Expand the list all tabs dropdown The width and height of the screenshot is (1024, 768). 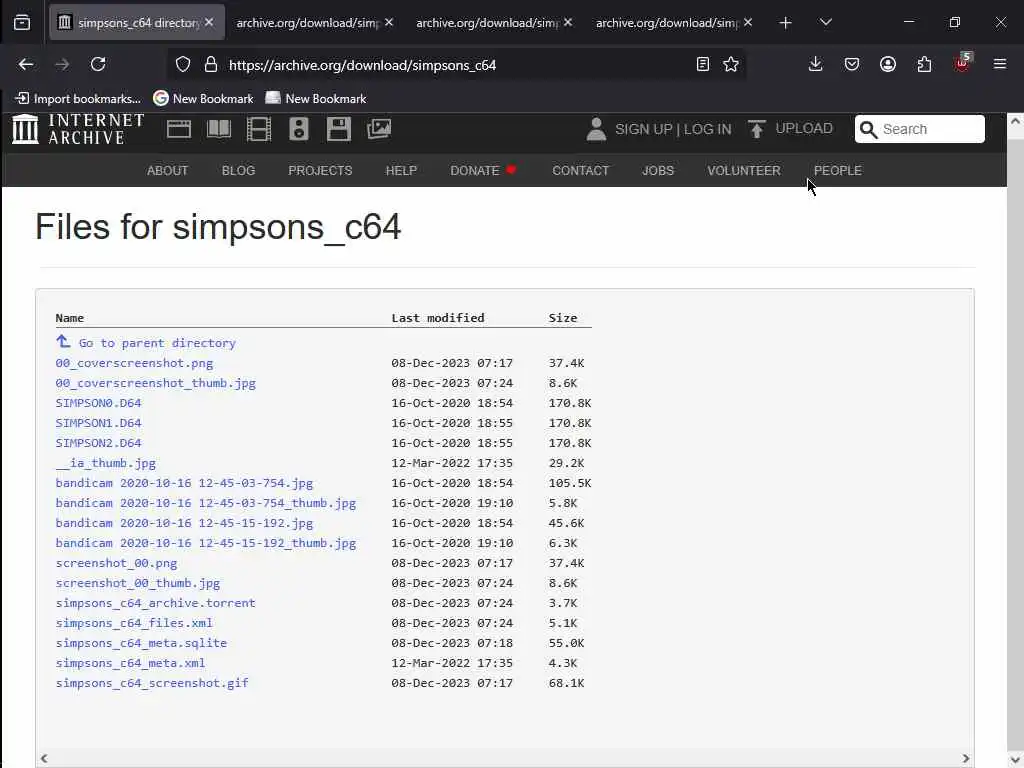(825, 22)
